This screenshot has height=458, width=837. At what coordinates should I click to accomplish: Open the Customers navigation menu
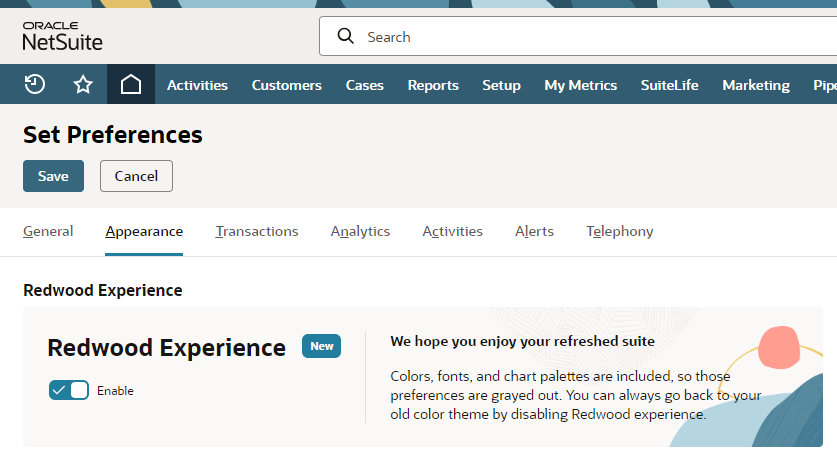tap(287, 85)
